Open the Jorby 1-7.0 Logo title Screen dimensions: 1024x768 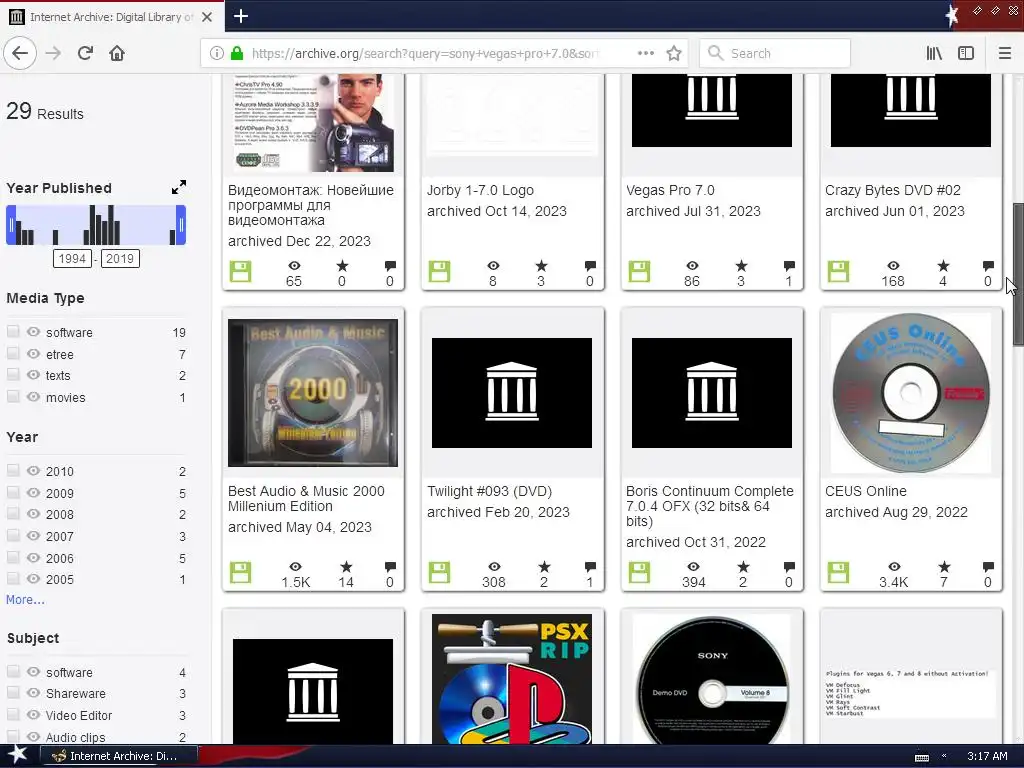click(x=480, y=190)
